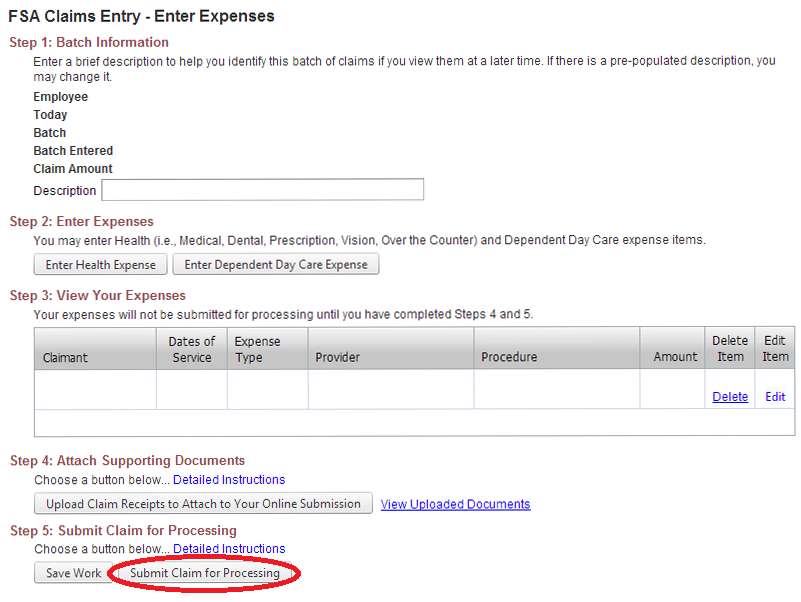This screenshot has width=801, height=602.
Task: Select the Claimant column header
Action: pyautogui.click(x=66, y=357)
